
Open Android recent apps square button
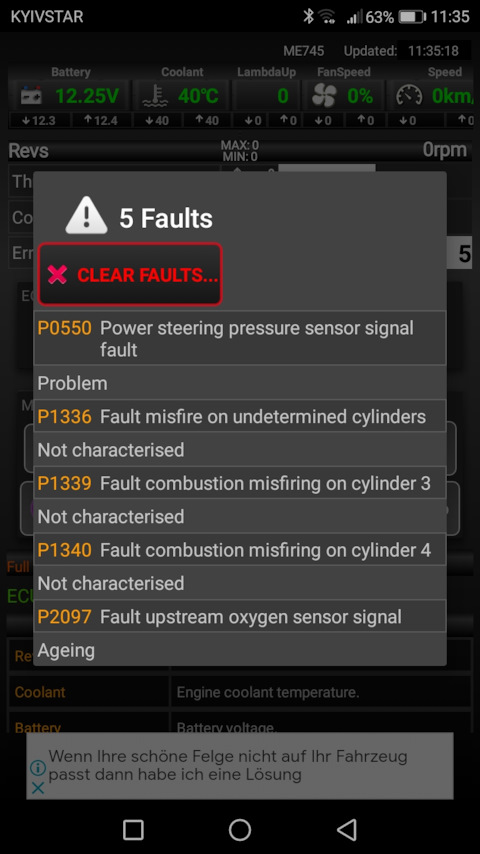133,830
